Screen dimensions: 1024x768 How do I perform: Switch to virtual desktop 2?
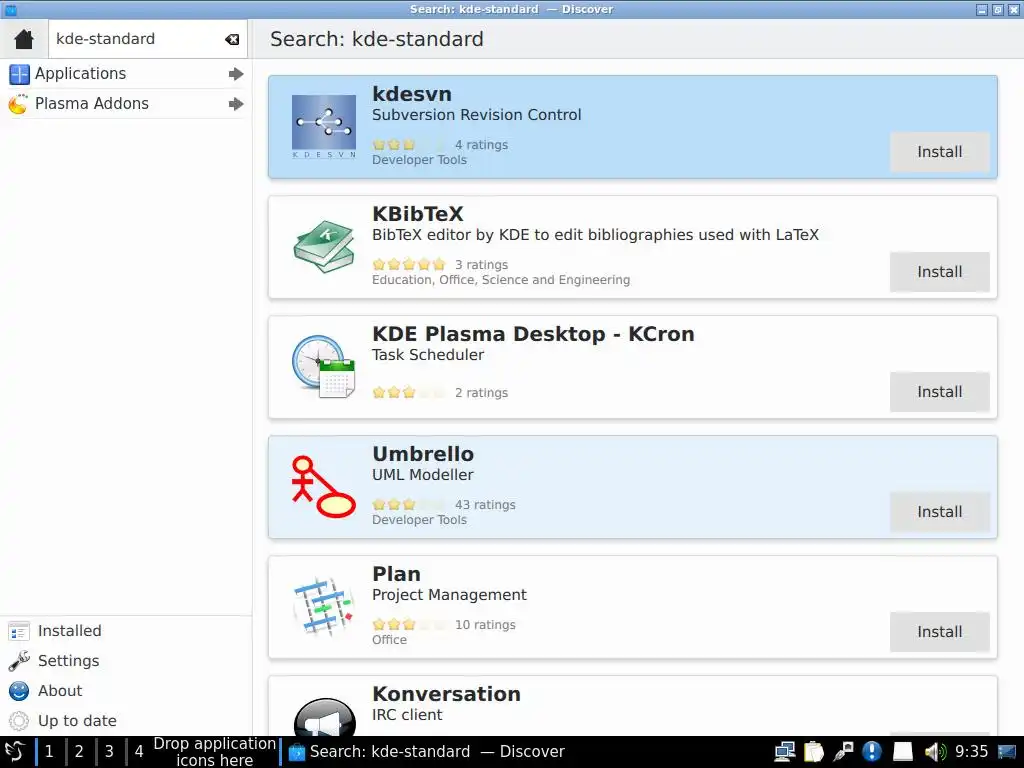tap(79, 752)
